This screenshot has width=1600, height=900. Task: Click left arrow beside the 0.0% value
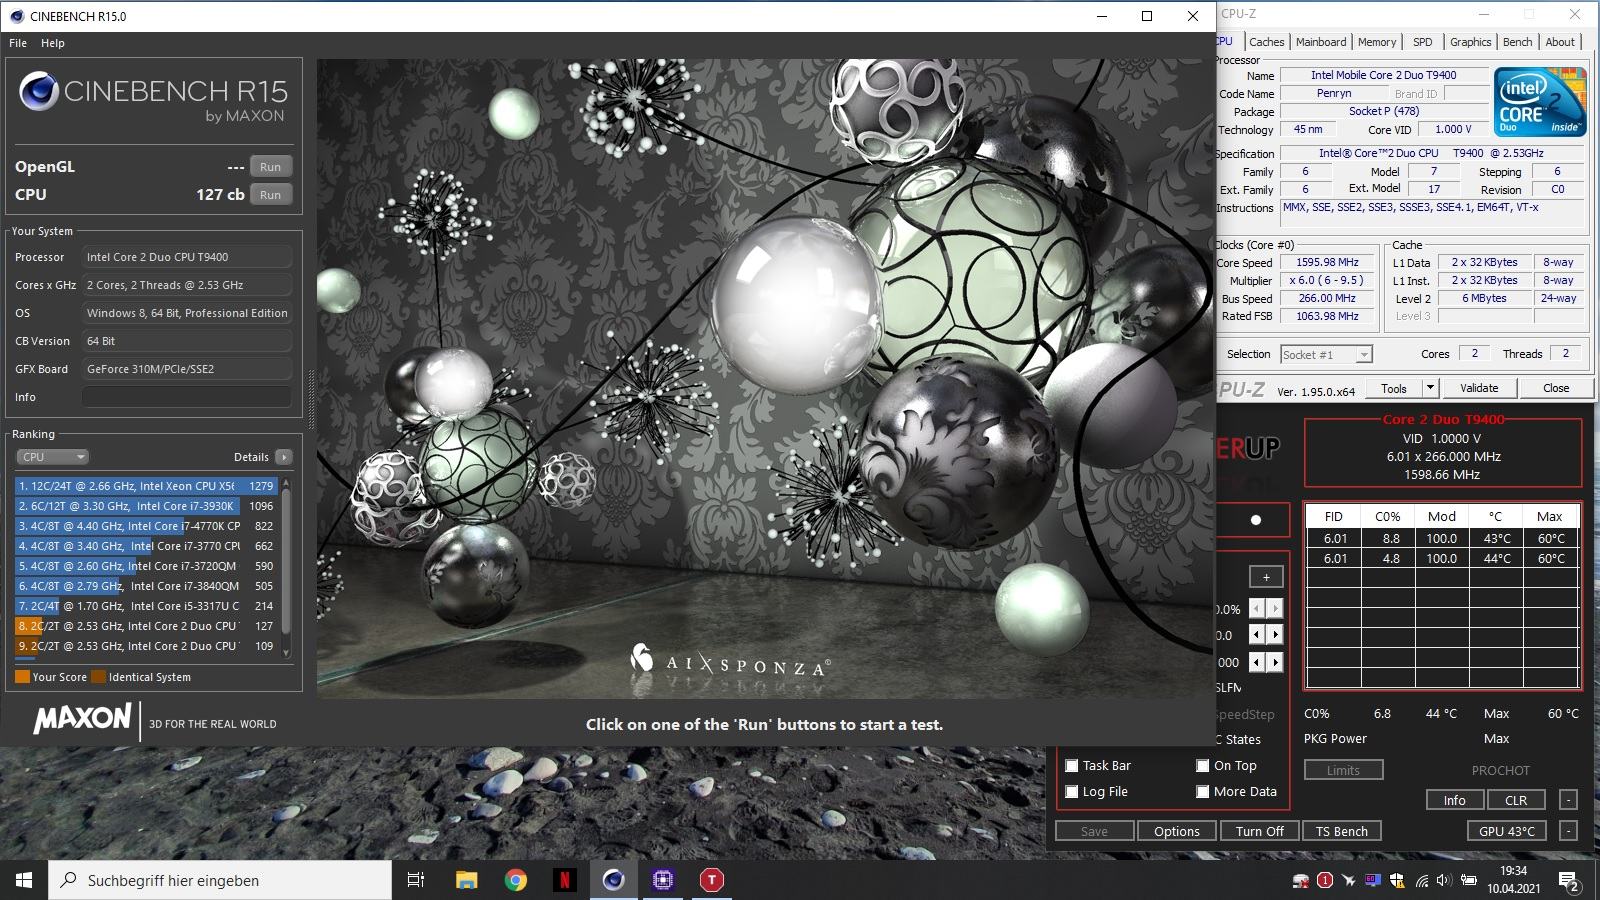pyautogui.click(x=1257, y=608)
